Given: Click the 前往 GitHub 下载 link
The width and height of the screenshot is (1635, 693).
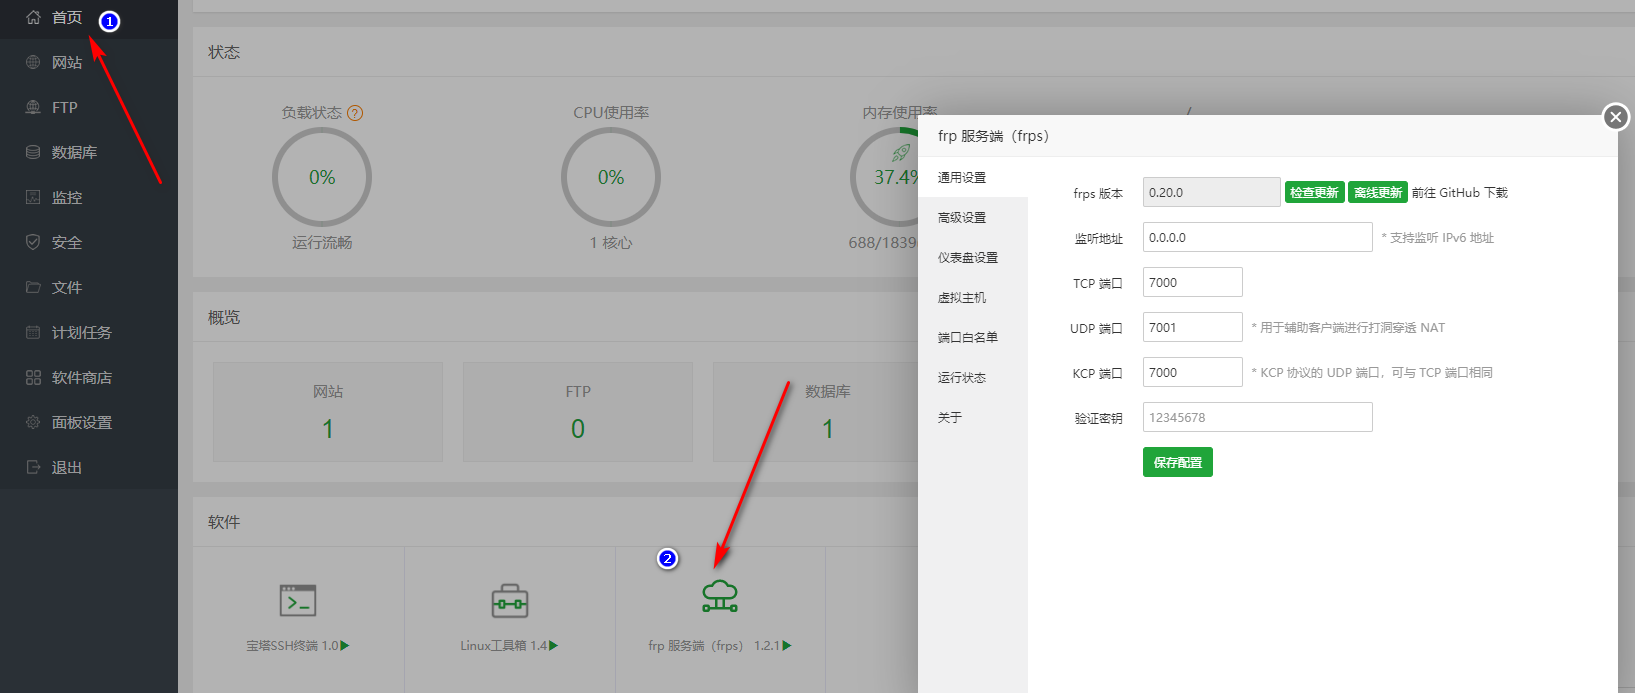Looking at the screenshot, I should pyautogui.click(x=1460, y=192).
